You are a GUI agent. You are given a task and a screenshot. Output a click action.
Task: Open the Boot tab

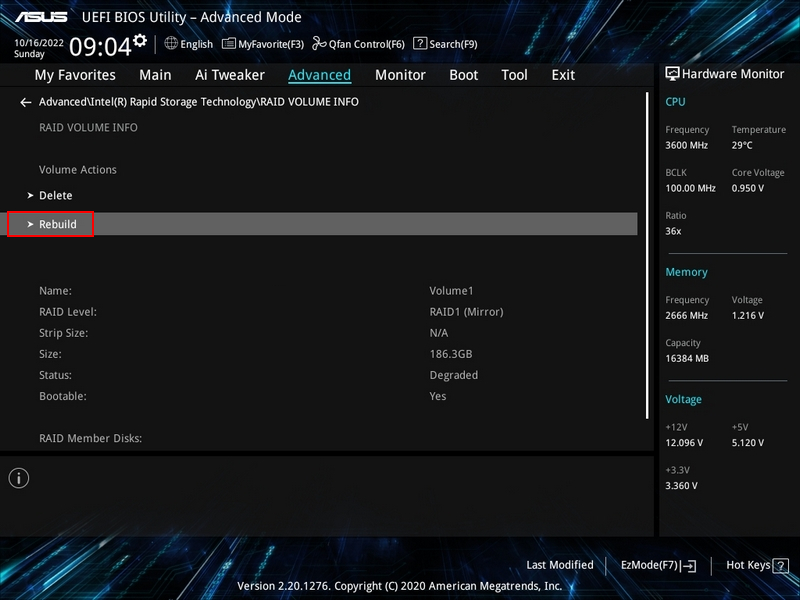[463, 75]
